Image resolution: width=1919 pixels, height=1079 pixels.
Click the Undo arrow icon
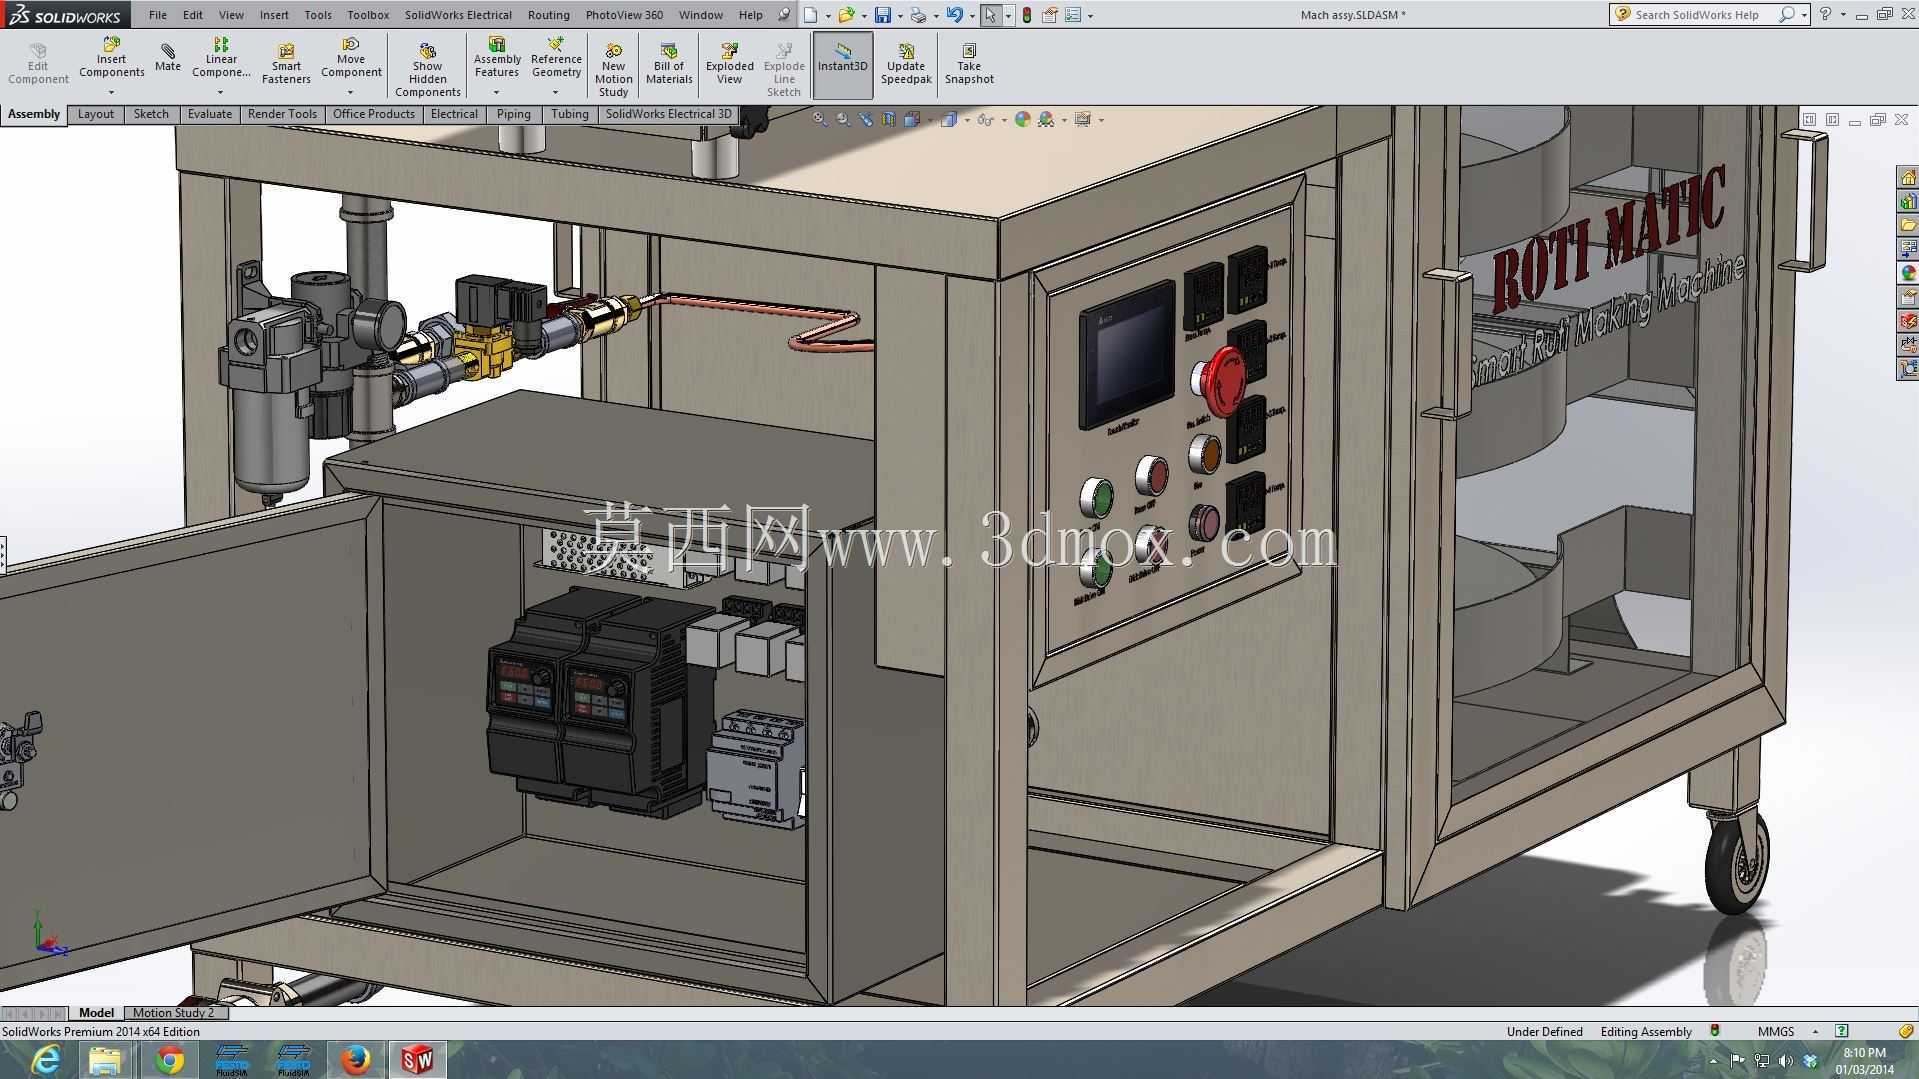pyautogui.click(x=954, y=15)
